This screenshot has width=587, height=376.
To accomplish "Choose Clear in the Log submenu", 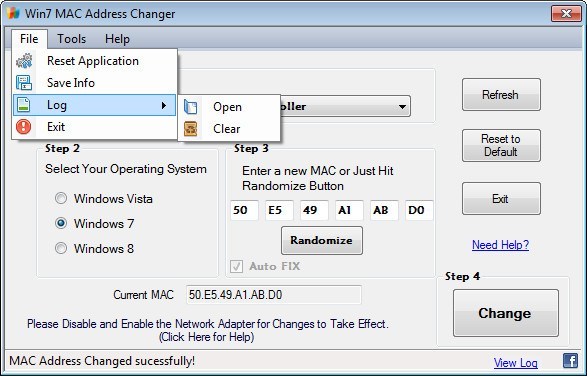I will (x=229, y=129).
